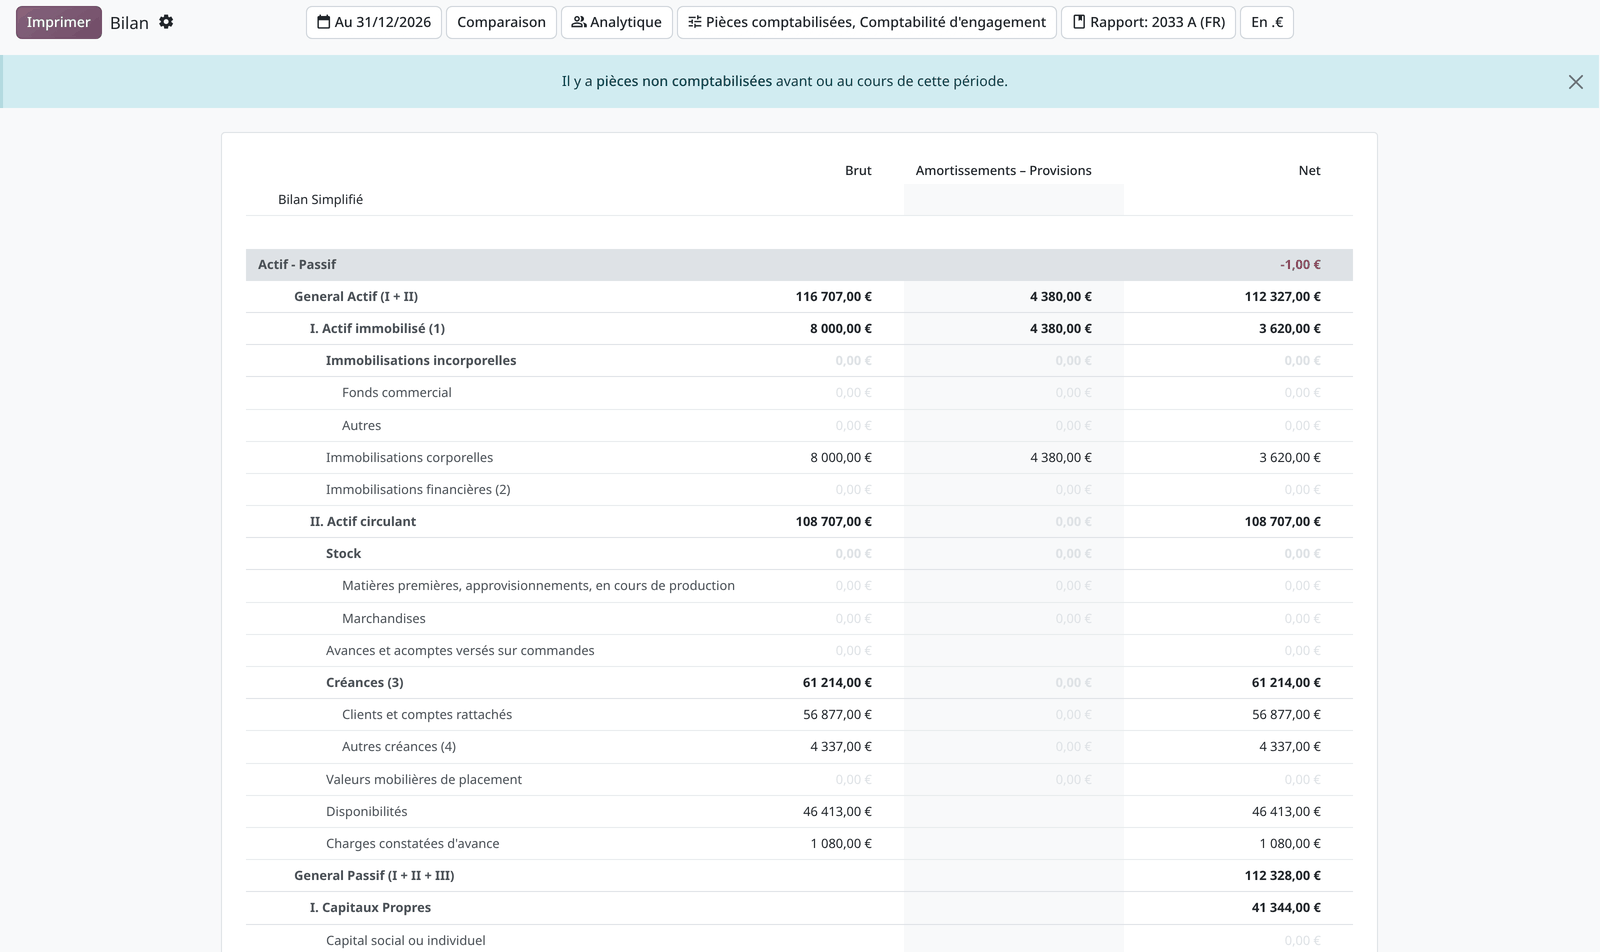Click the Net value 112 328,00 €
The image size is (1600, 952).
[1283, 876]
